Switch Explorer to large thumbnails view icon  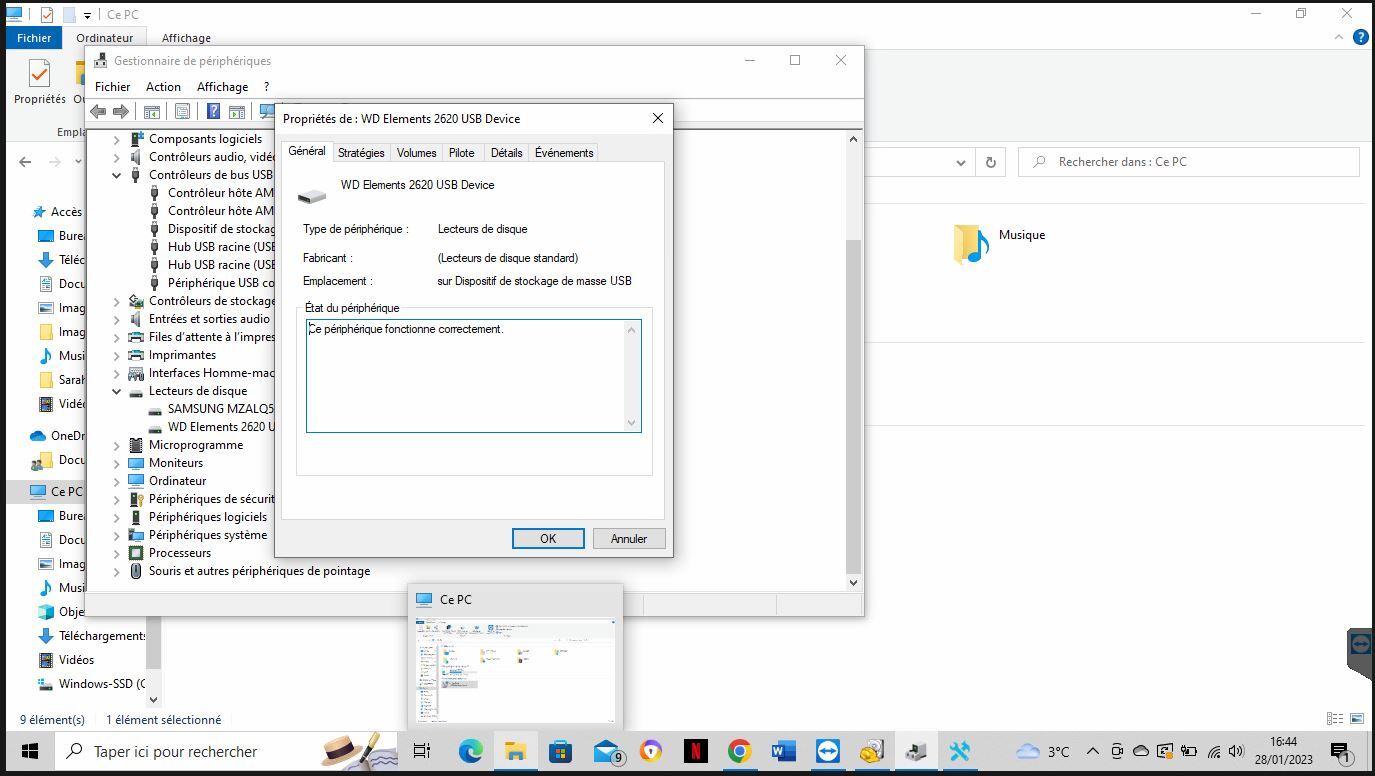[x=1357, y=719]
